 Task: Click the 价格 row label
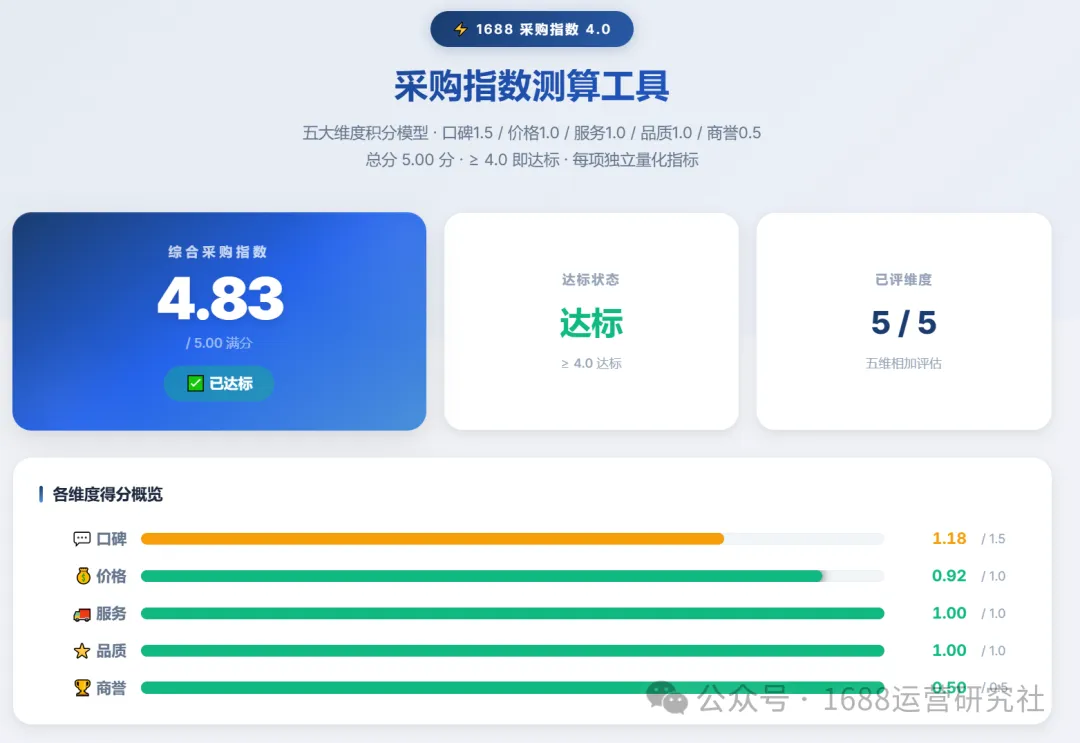112,576
